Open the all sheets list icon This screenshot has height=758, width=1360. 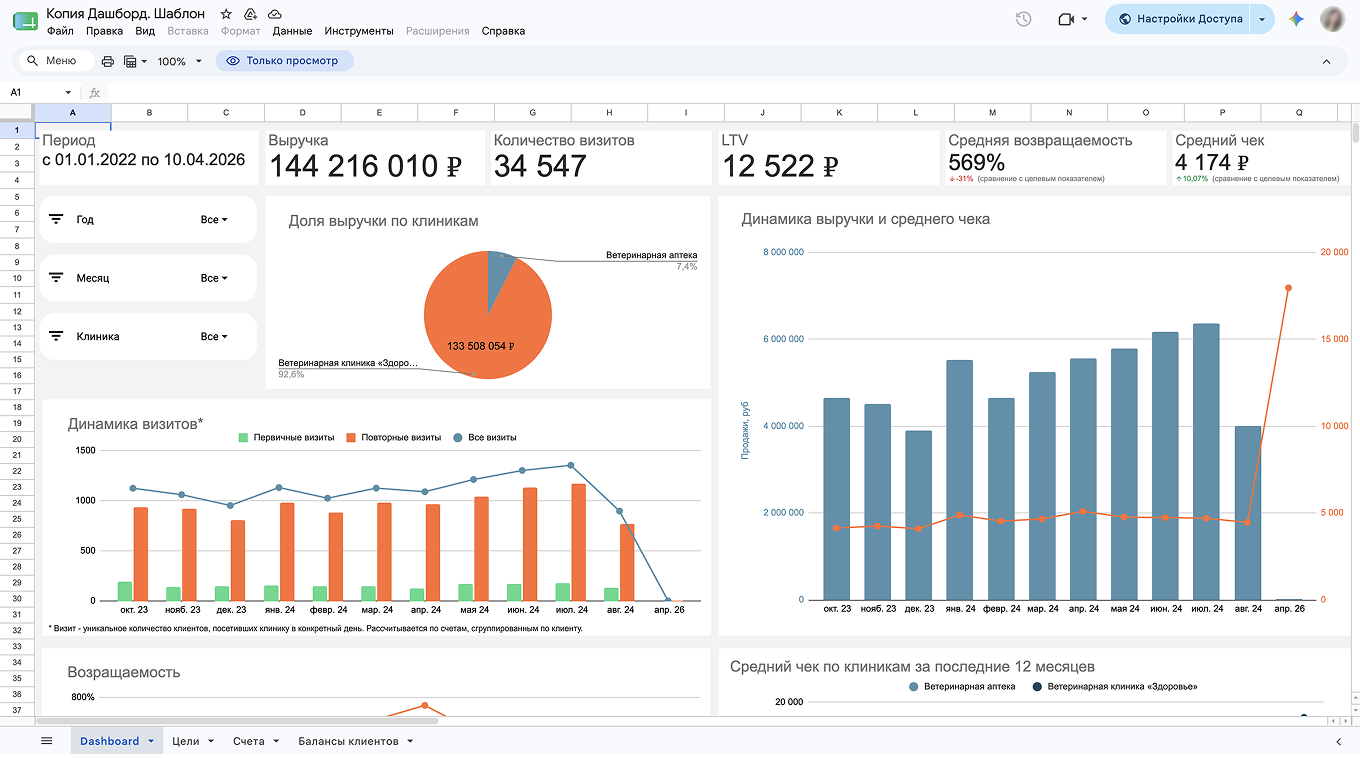click(x=46, y=741)
